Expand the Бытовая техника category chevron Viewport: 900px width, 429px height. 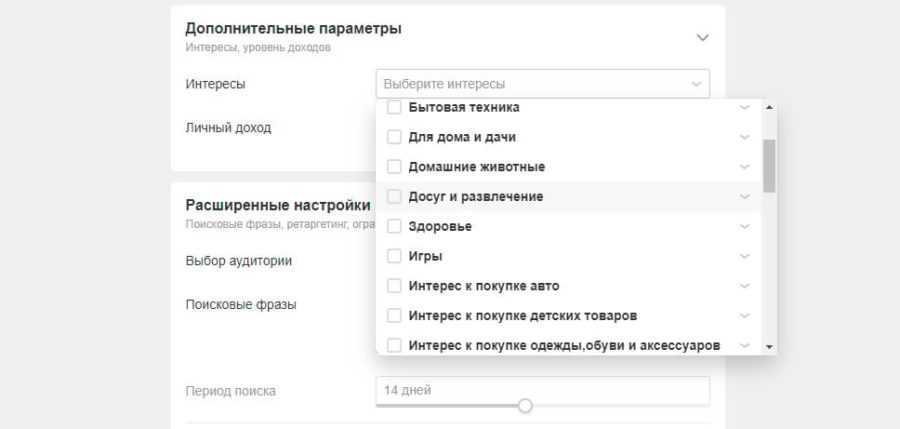(x=744, y=107)
